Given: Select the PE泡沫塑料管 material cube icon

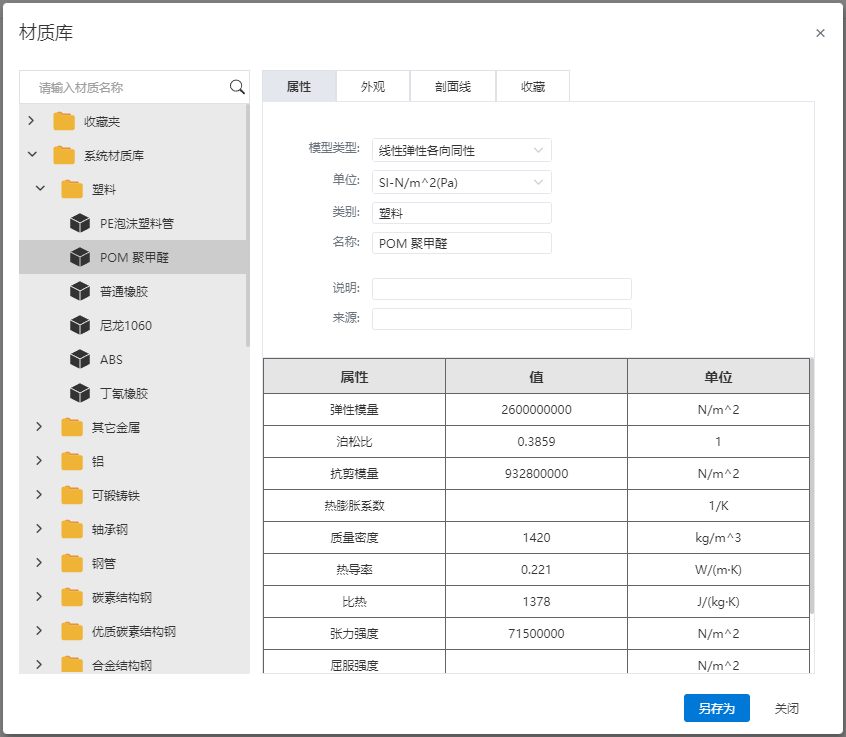Looking at the screenshot, I should (80, 223).
